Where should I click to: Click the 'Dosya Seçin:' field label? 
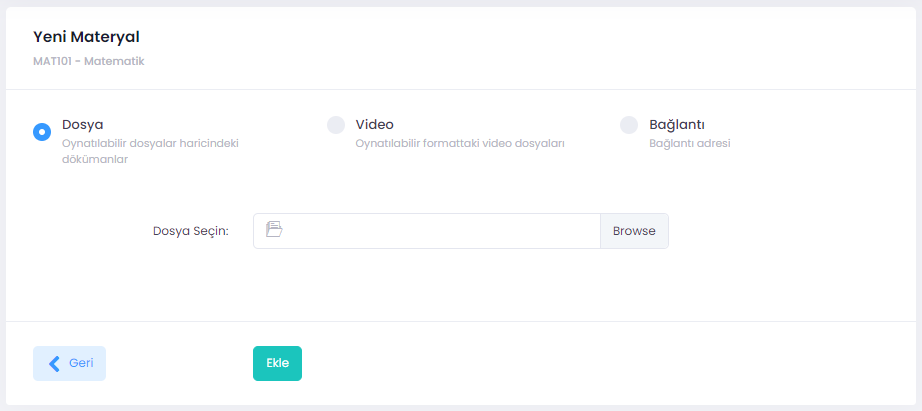click(191, 231)
